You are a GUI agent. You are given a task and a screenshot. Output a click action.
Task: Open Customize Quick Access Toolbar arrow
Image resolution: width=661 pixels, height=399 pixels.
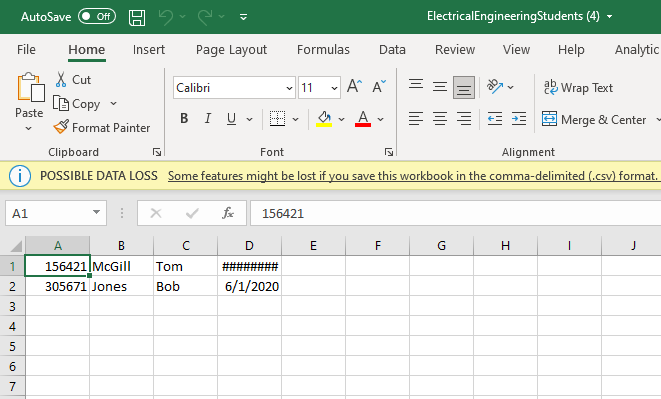[243, 17]
